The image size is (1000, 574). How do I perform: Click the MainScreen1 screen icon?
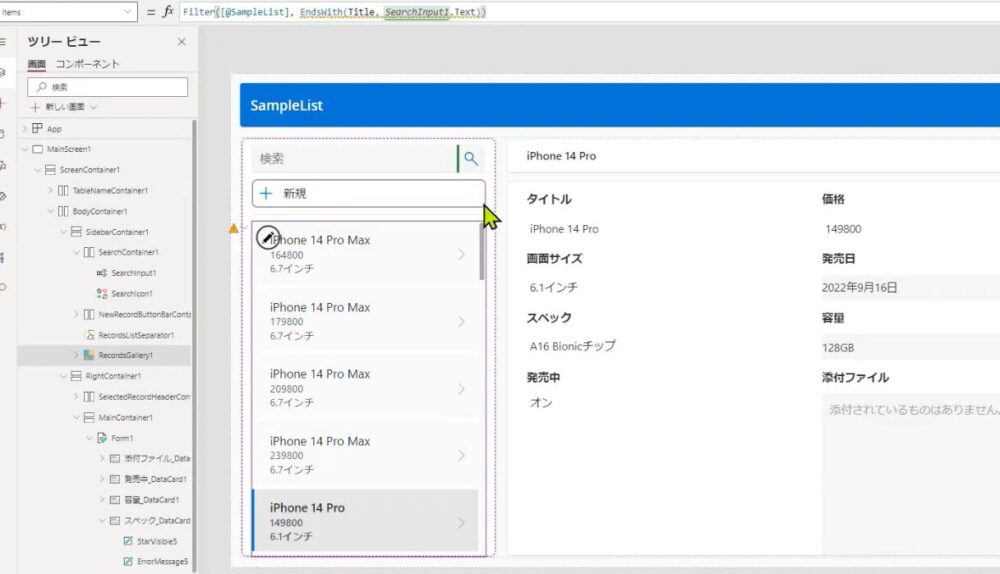tap(38, 149)
